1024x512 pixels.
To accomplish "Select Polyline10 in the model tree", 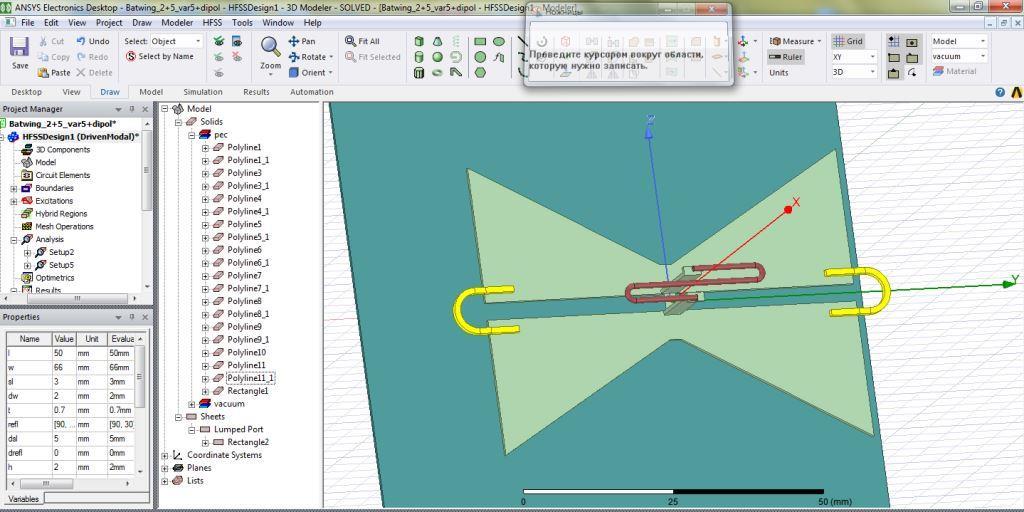I will [246, 353].
